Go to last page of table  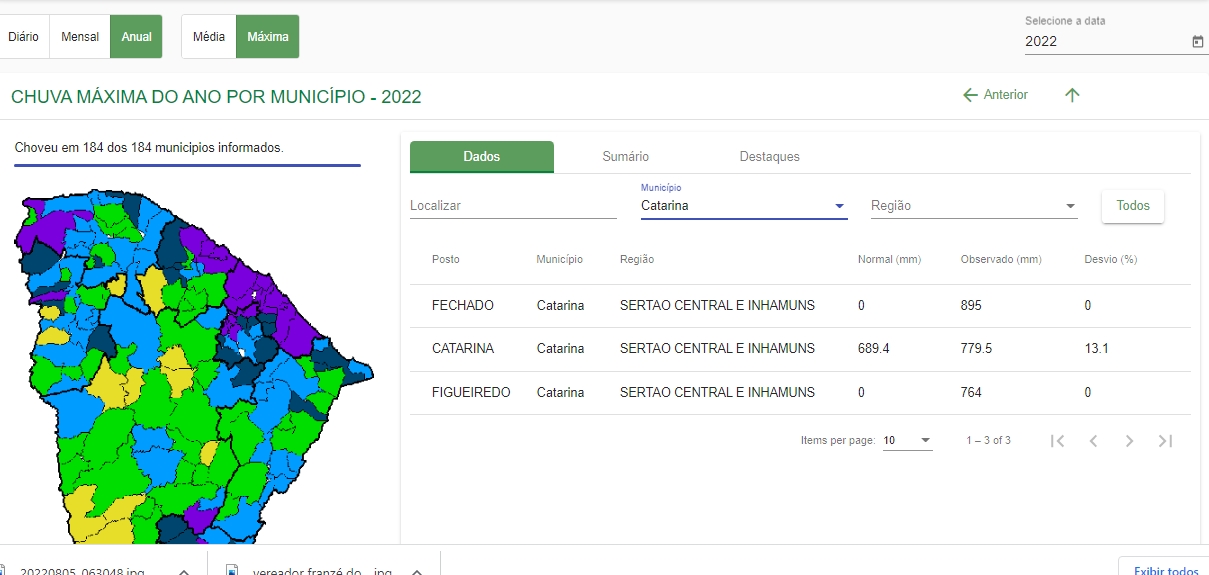[1165, 441]
